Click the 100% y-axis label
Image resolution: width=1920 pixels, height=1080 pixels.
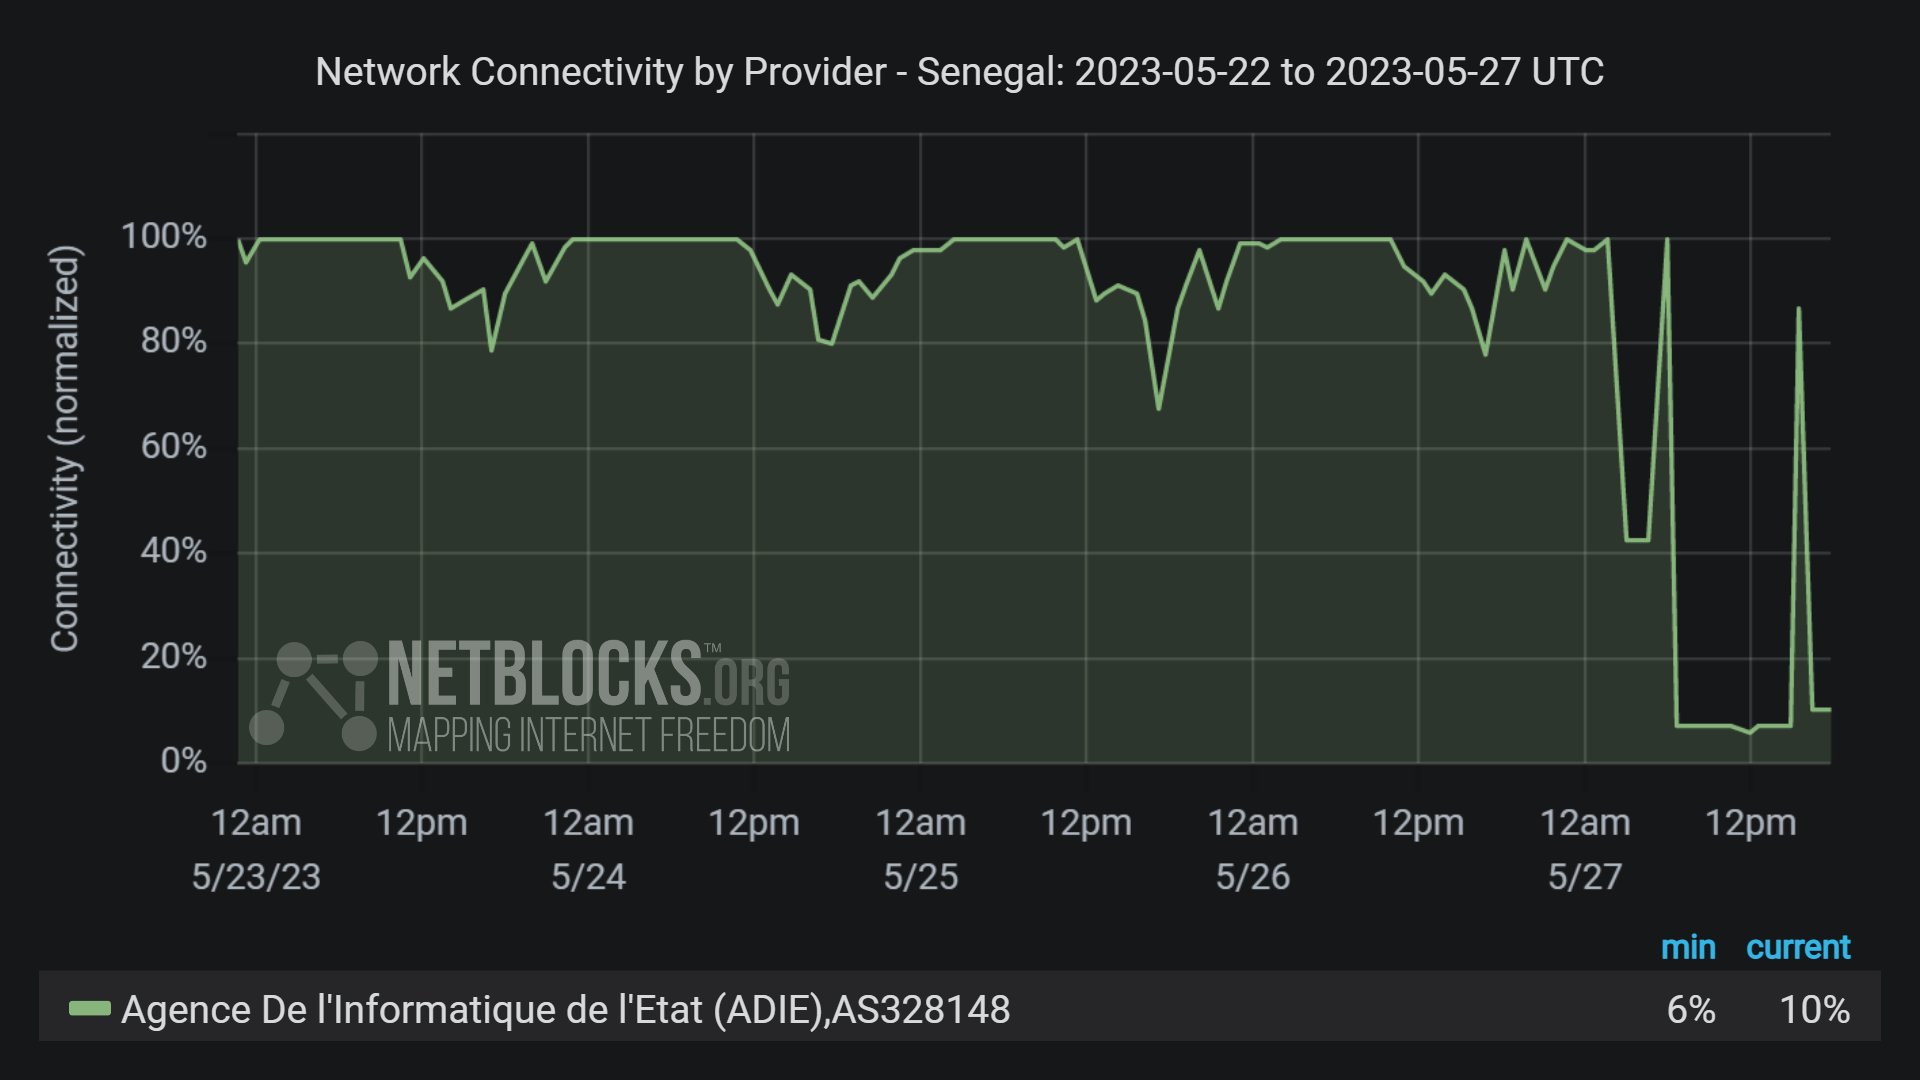[163, 237]
